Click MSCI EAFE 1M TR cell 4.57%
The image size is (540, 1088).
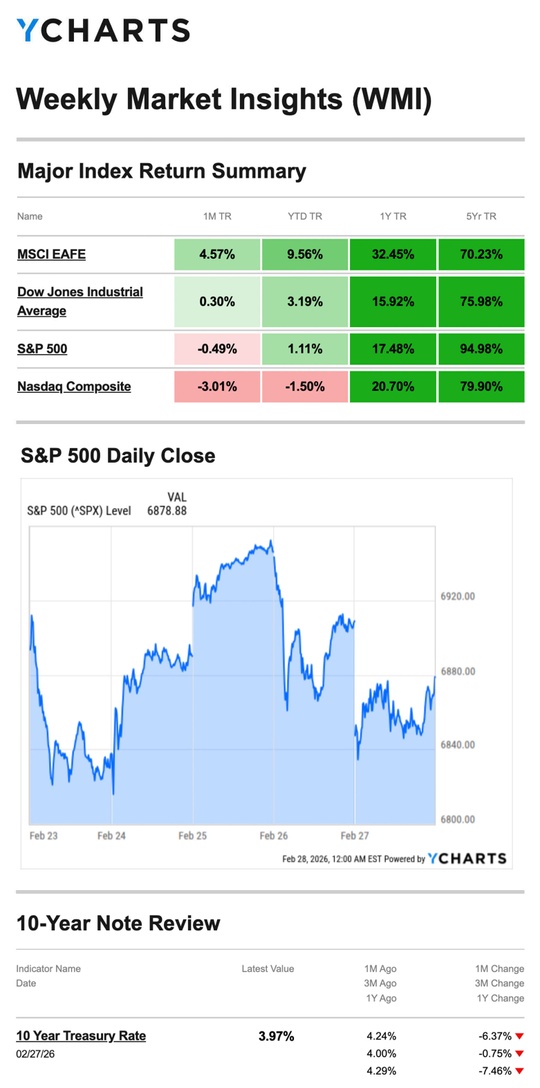point(217,255)
